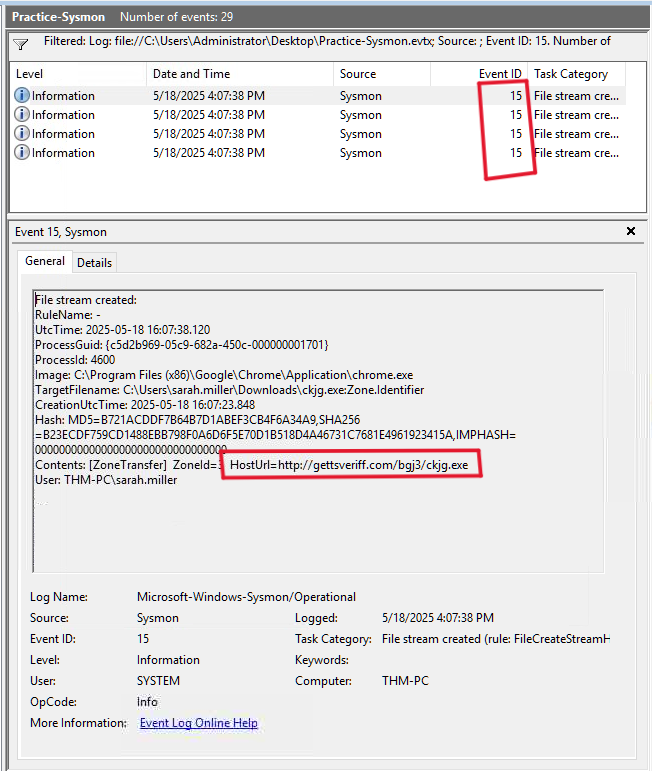Sort by the Date and Time column
This screenshot has height=771, width=652.
click(x=192, y=74)
